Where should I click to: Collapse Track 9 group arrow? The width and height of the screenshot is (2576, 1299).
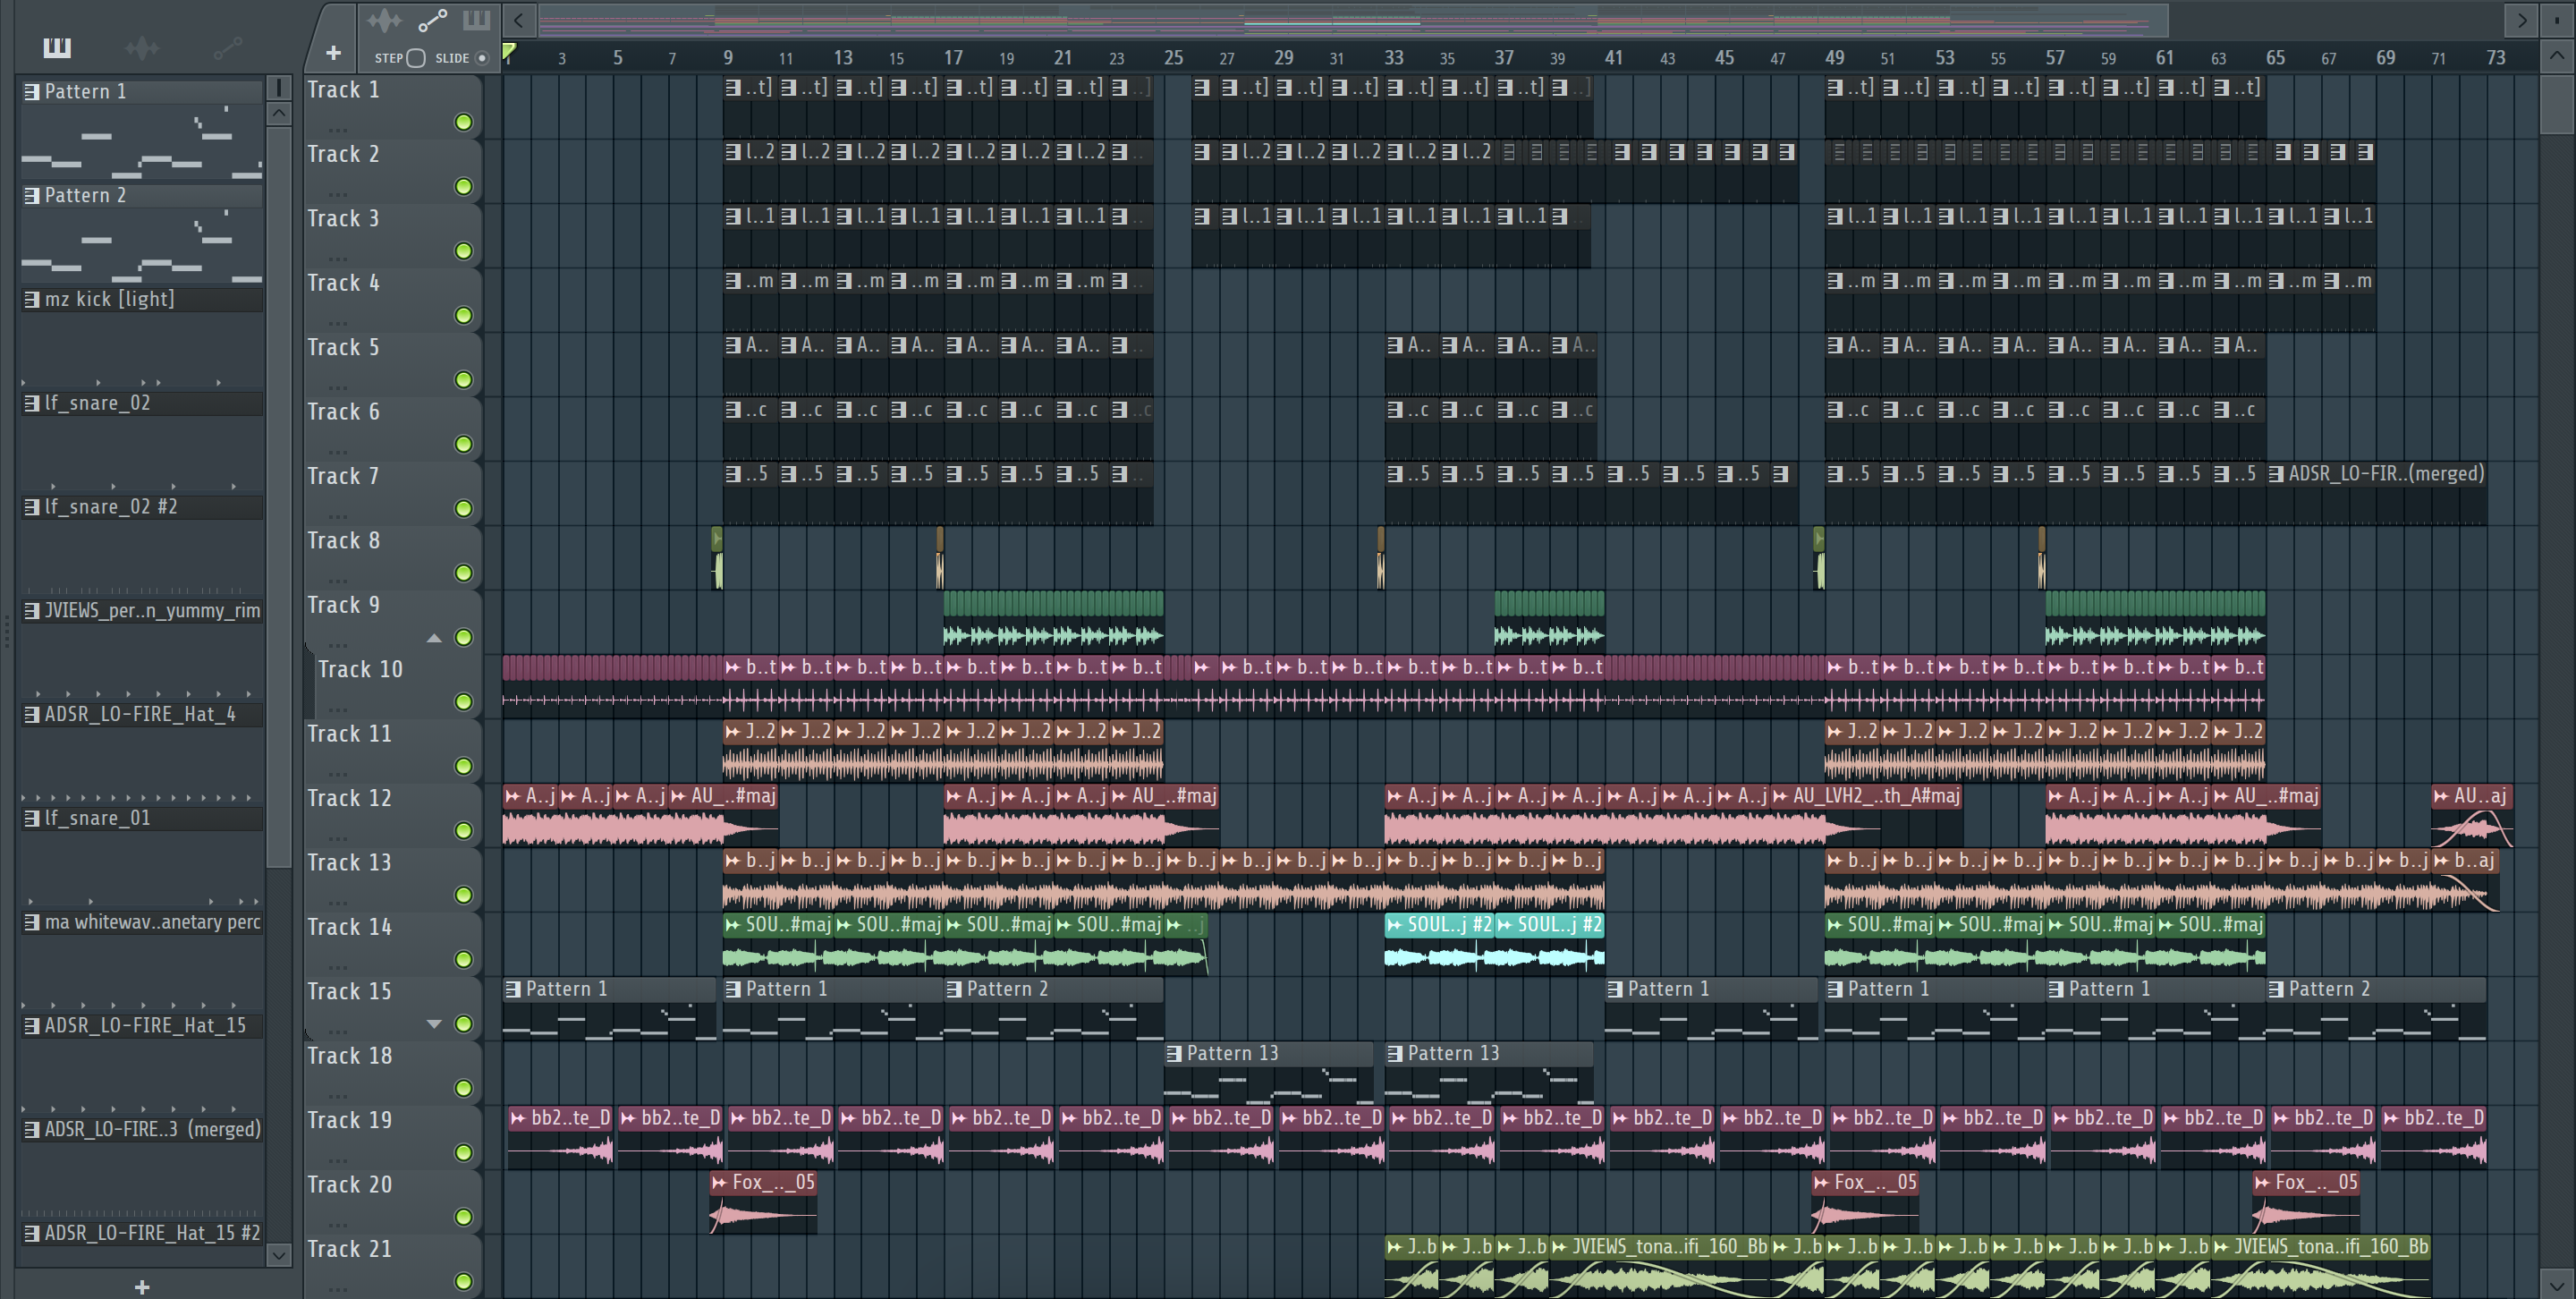(x=434, y=638)
